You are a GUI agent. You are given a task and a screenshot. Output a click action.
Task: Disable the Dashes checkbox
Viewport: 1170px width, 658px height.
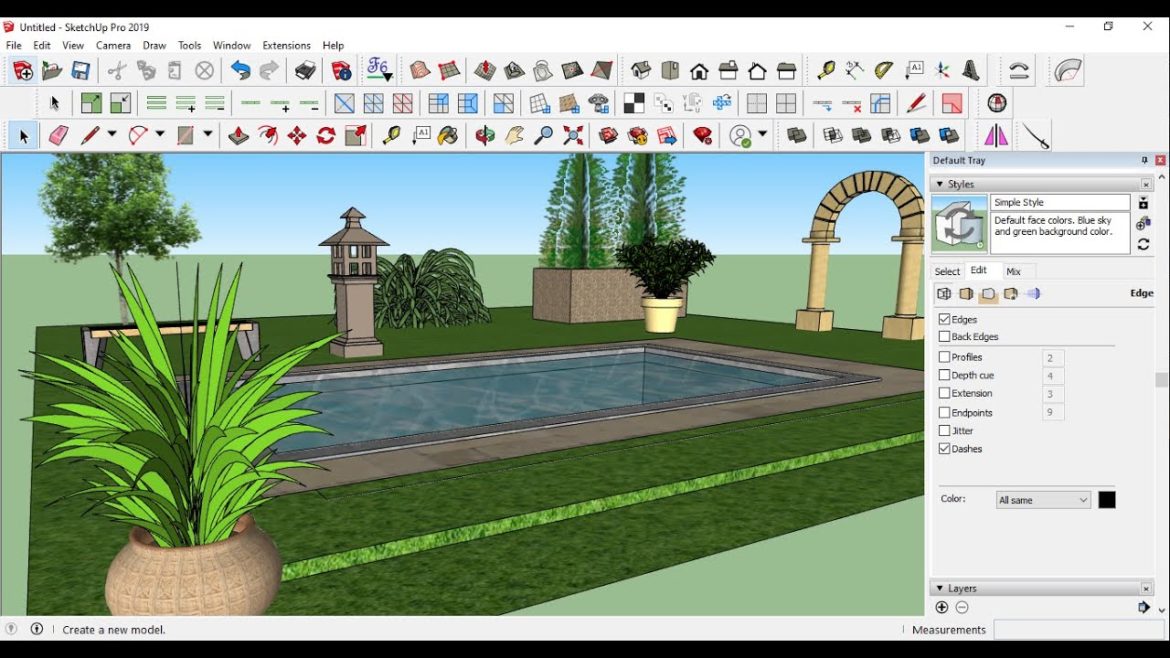944,449
